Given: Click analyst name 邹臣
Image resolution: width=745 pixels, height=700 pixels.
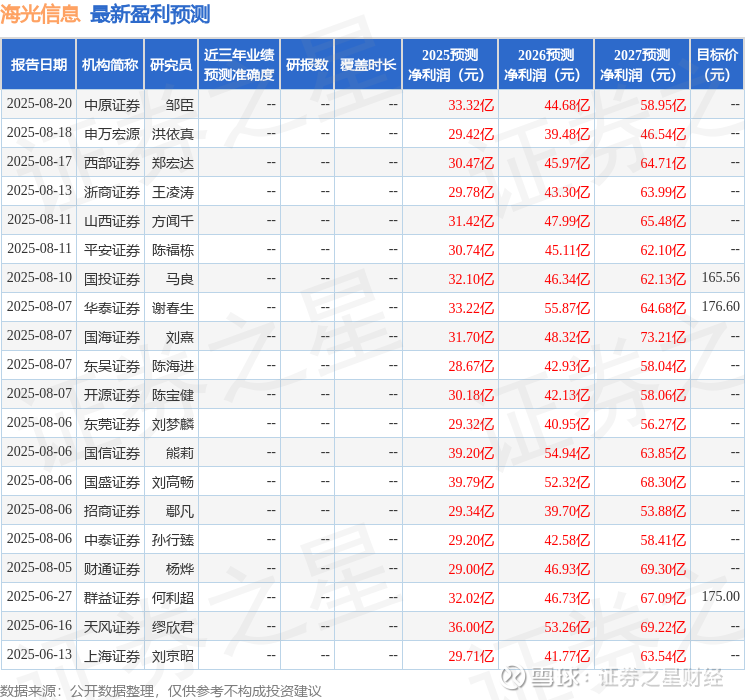Looking at the screenshot, I should [x=180, y=105].
